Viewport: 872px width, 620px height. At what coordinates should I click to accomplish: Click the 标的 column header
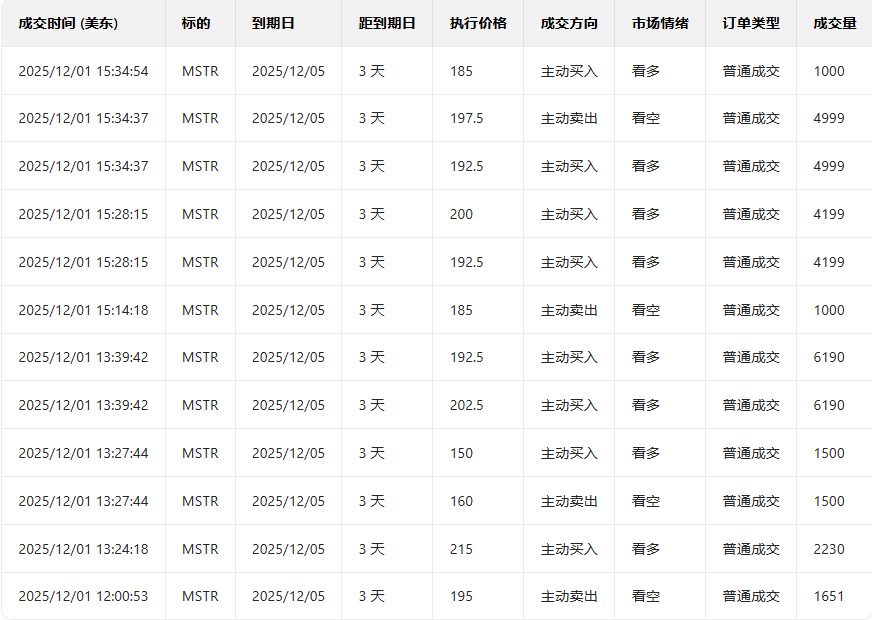click(x=196, y=23)
